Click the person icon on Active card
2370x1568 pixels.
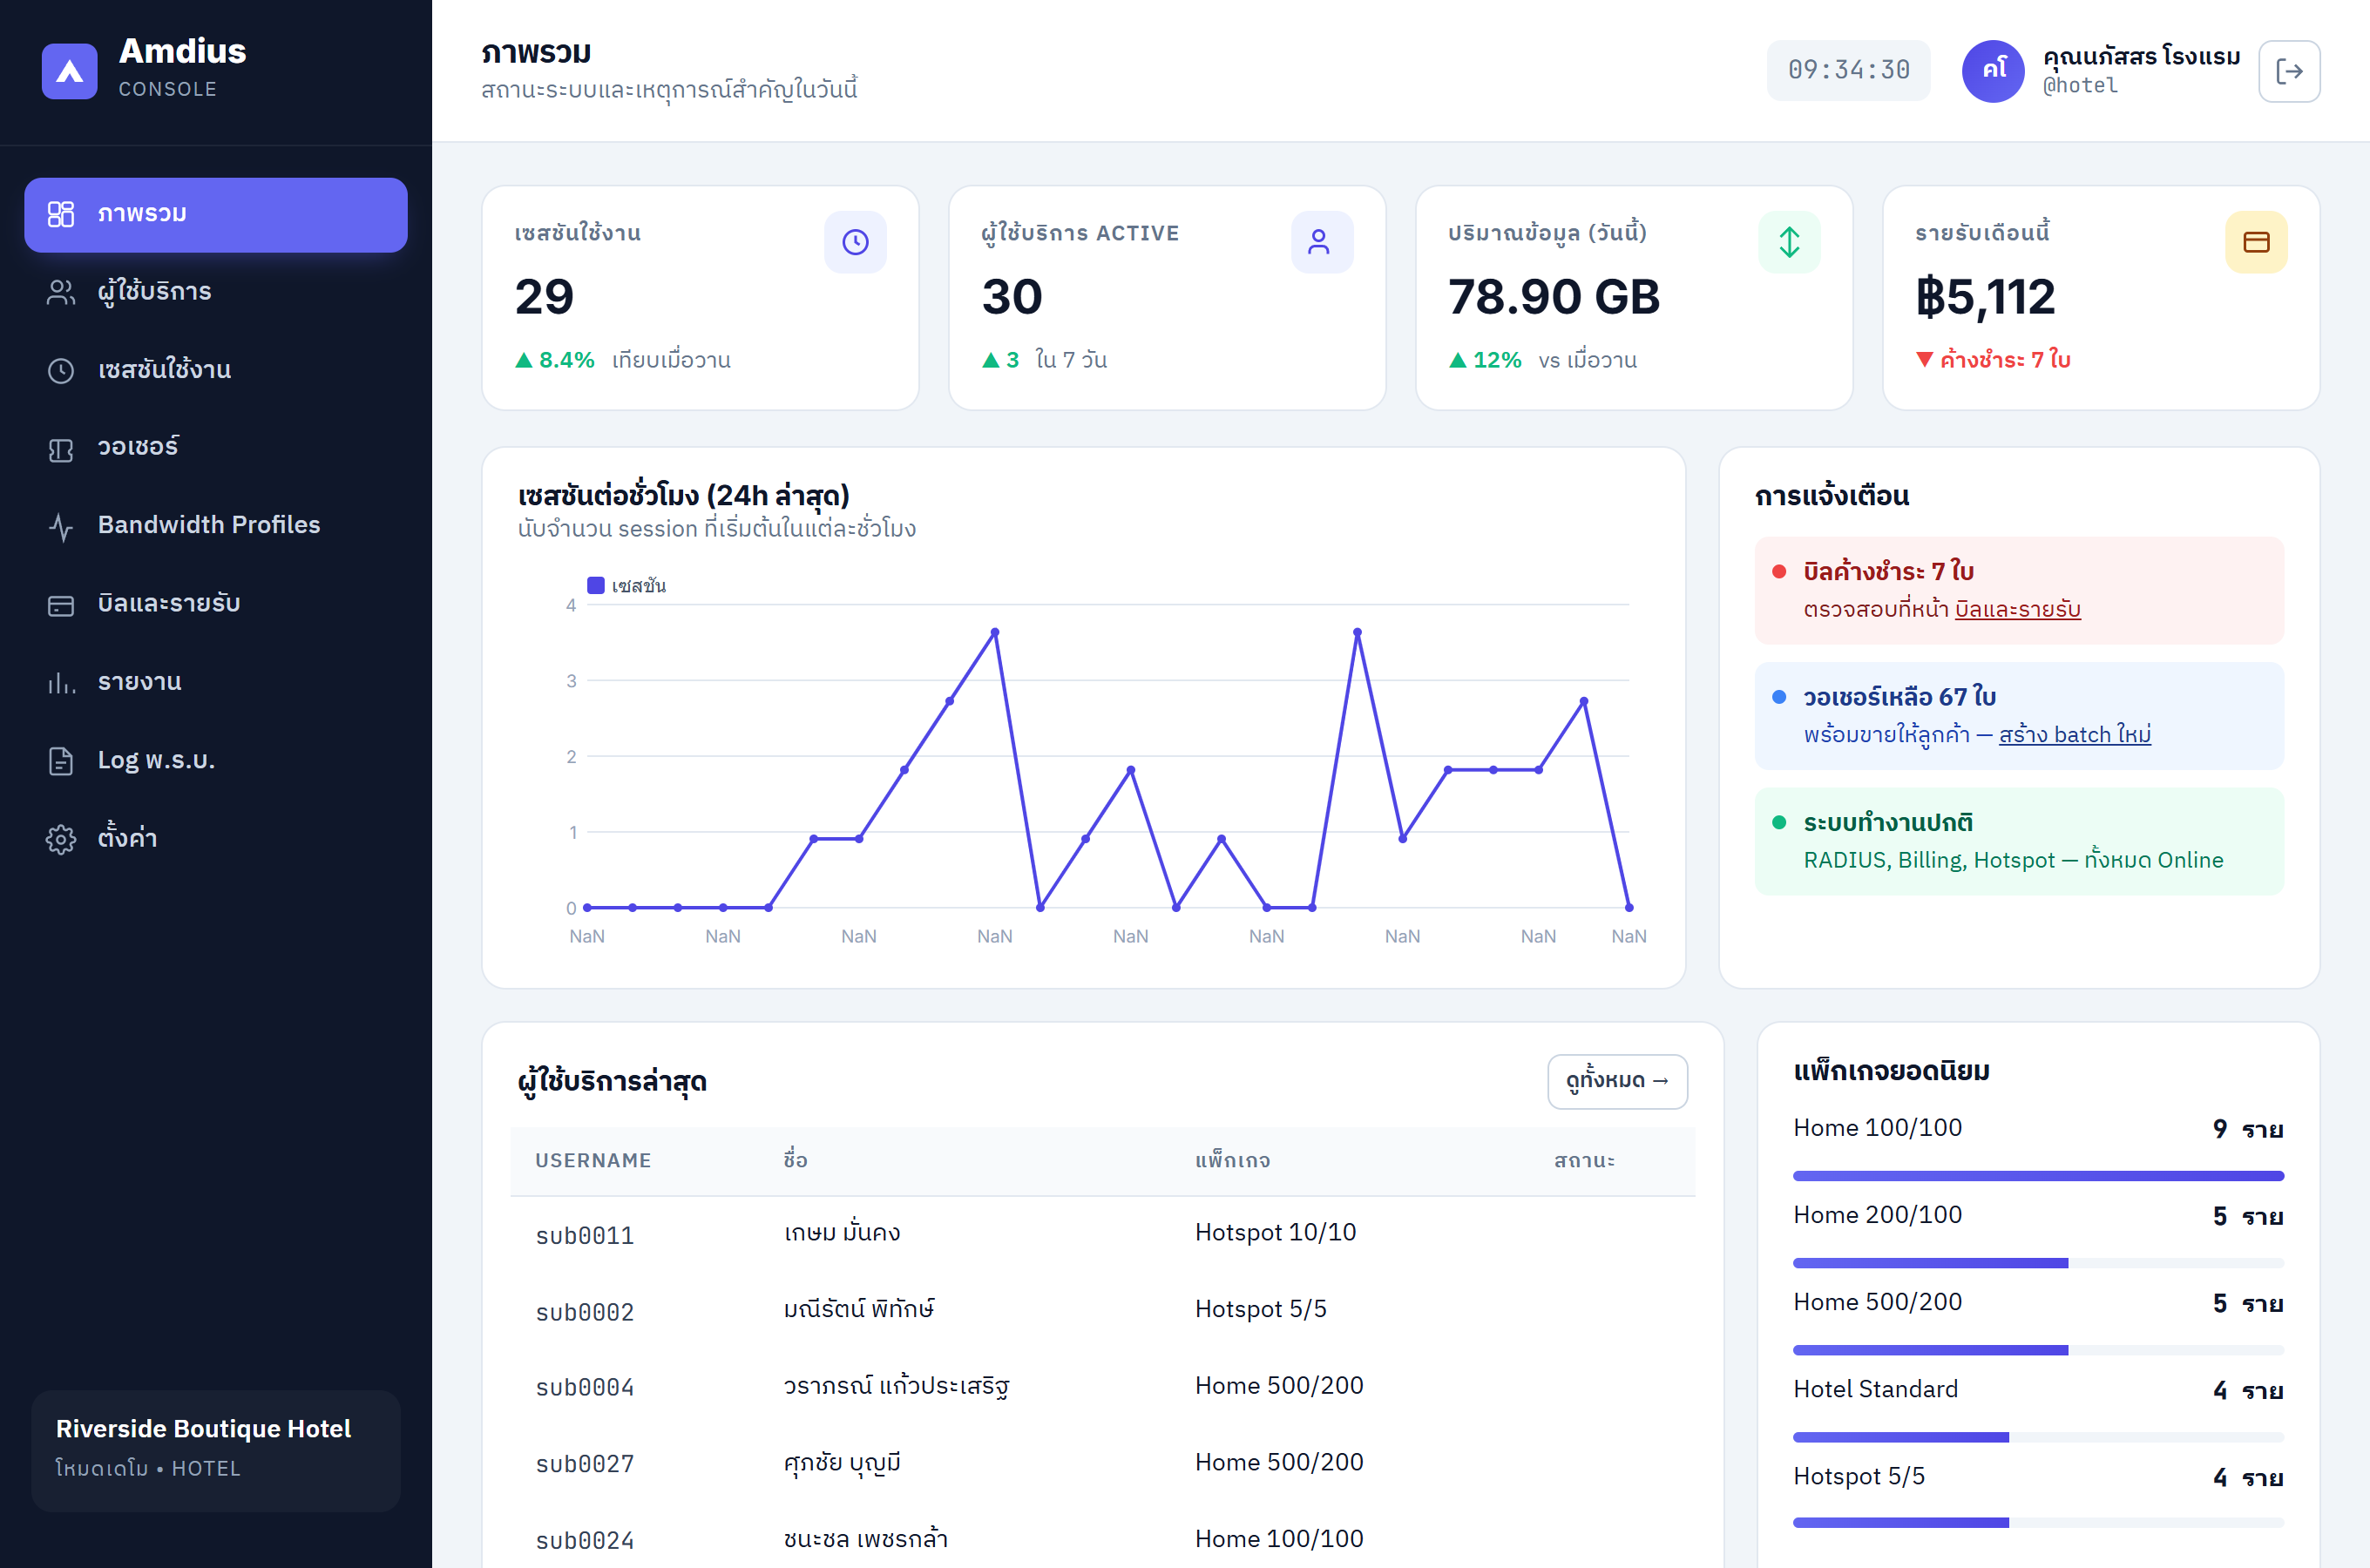pos(1320,242)
